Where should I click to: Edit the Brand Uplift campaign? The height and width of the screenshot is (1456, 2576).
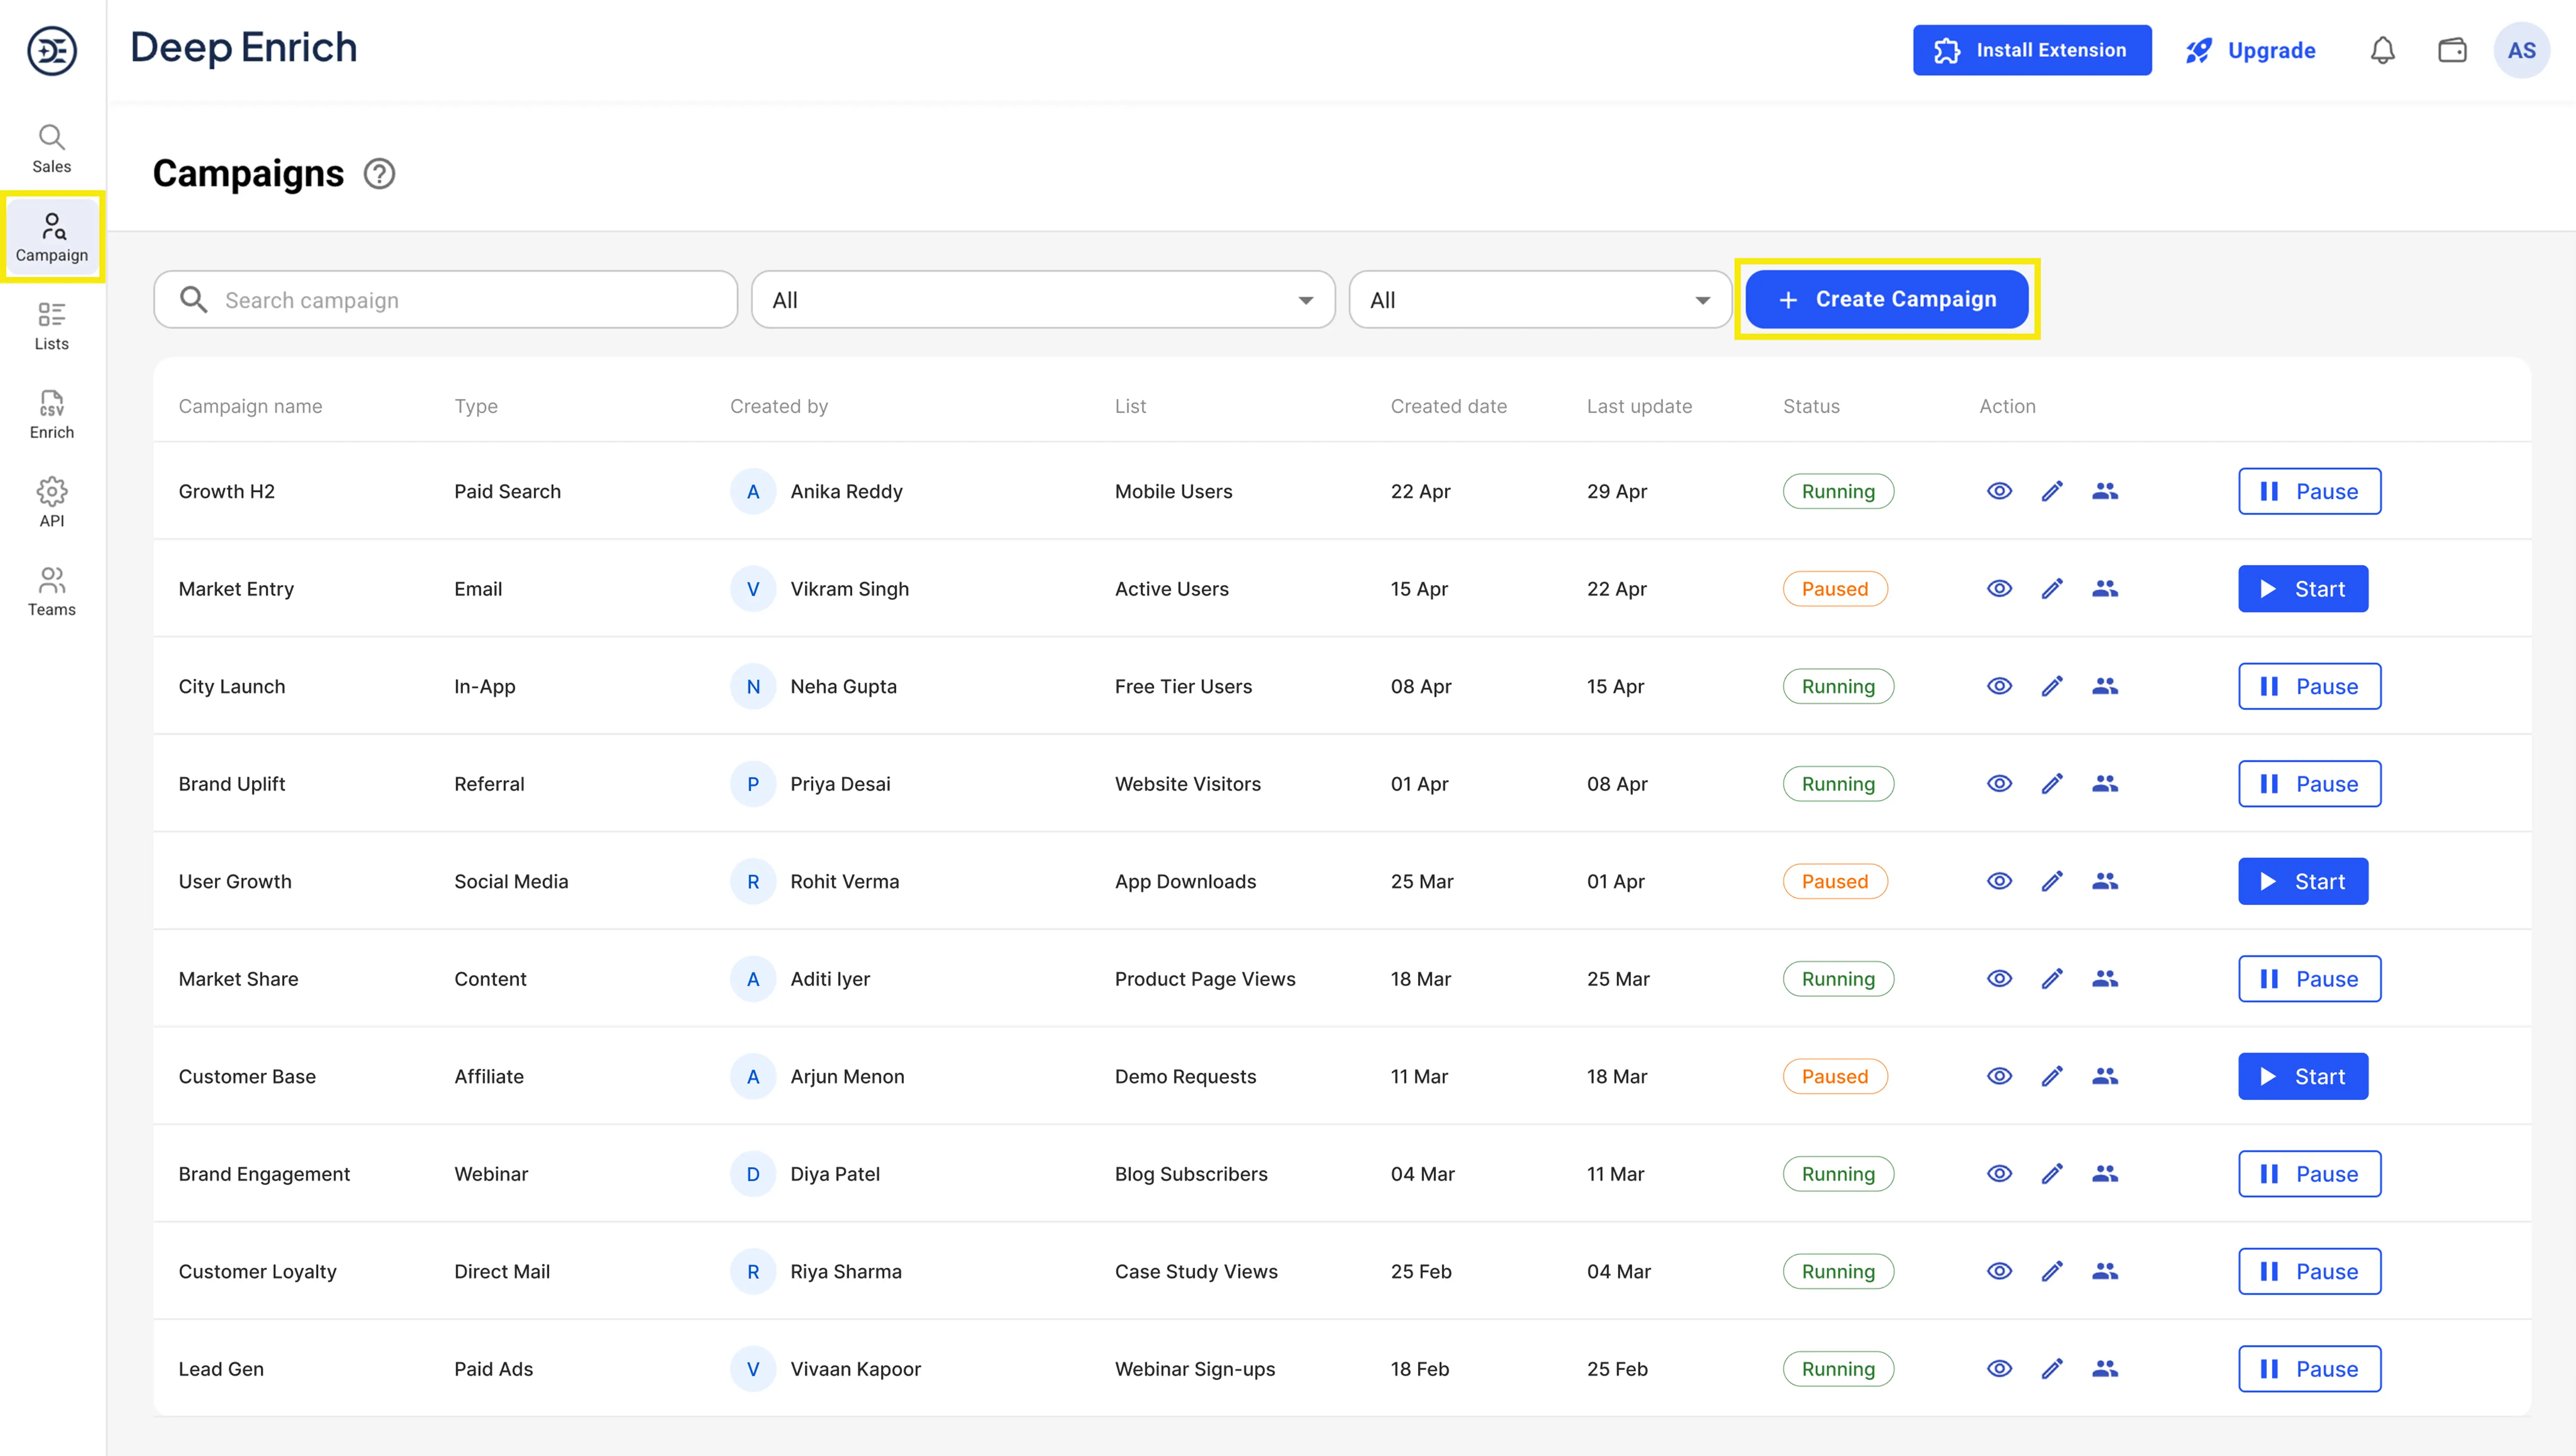(2052, 784)
